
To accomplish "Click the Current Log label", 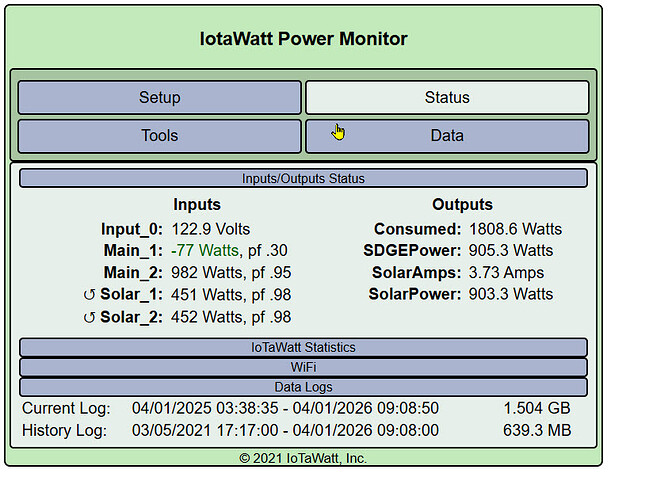I will coord(66,409).
